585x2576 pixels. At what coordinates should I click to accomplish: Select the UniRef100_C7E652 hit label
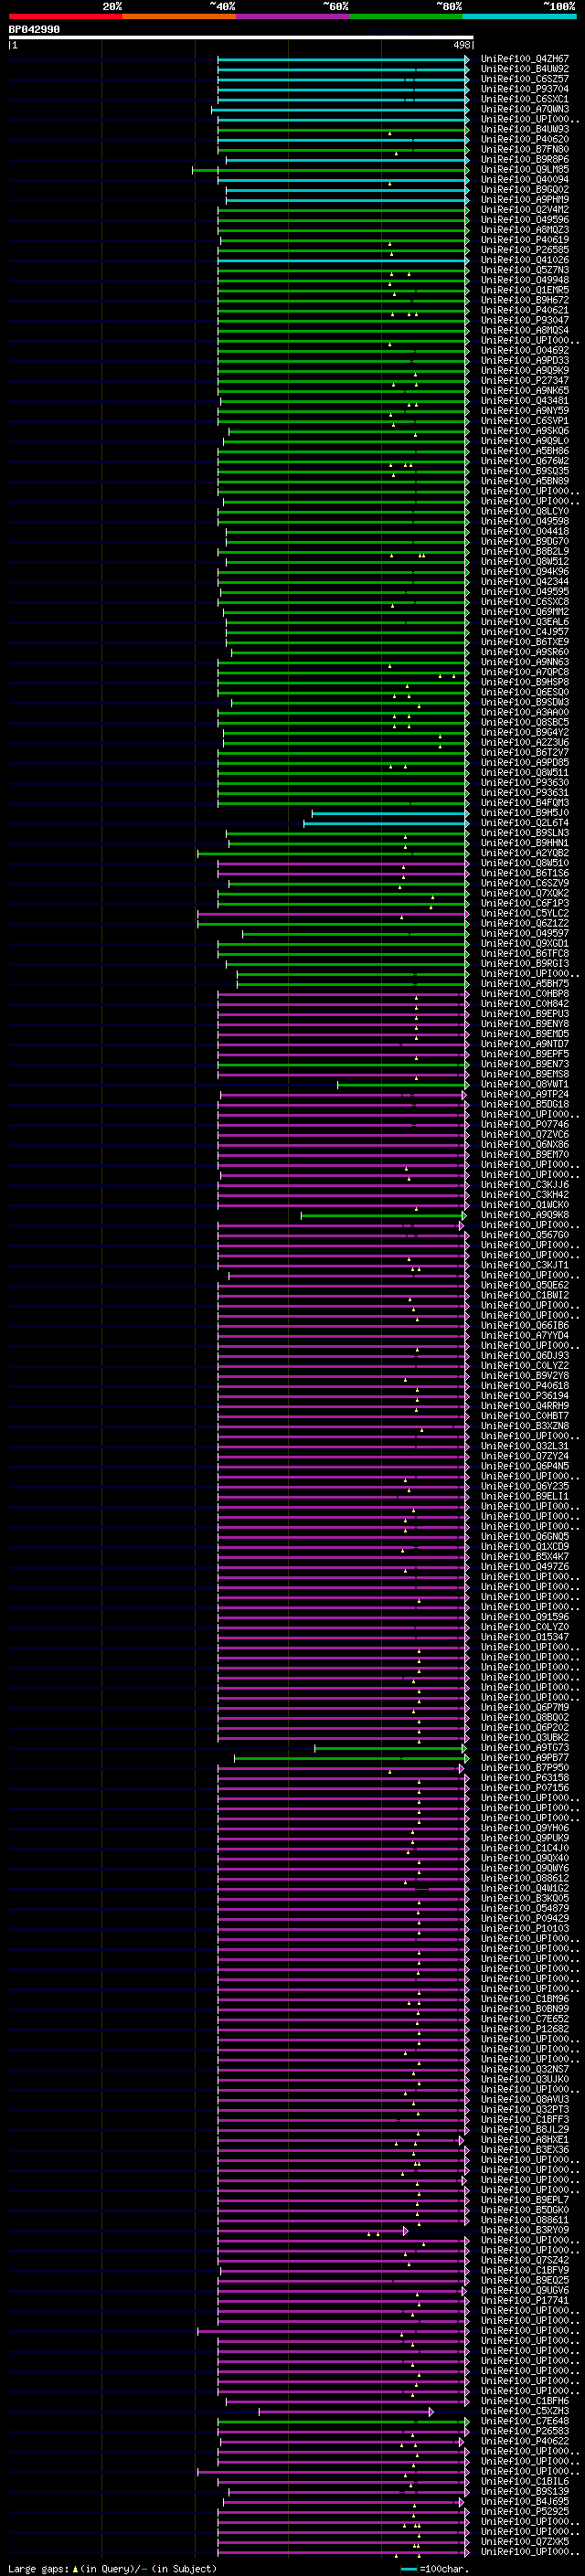tap(525, 2018)
